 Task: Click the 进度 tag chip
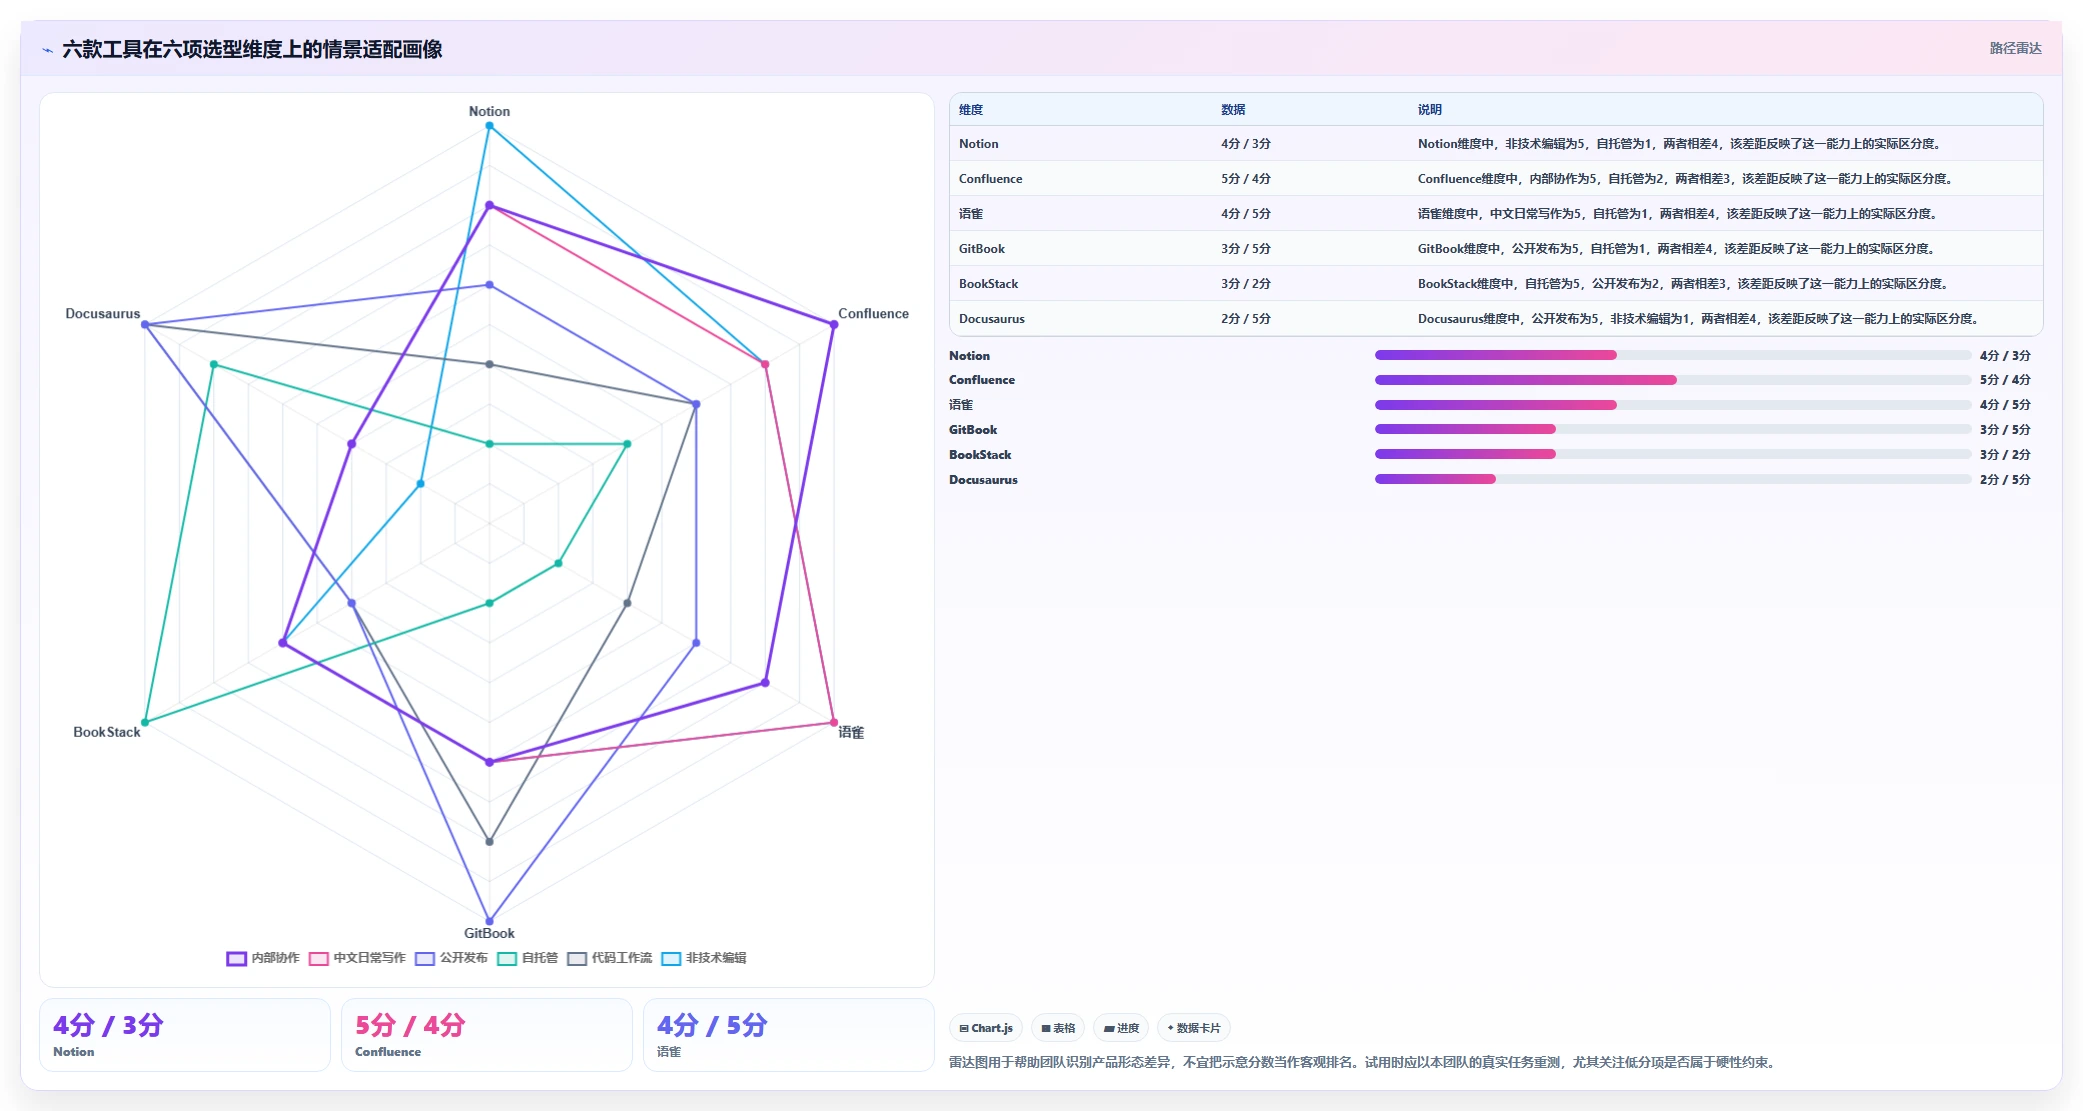click(x=1121, y=1028)
